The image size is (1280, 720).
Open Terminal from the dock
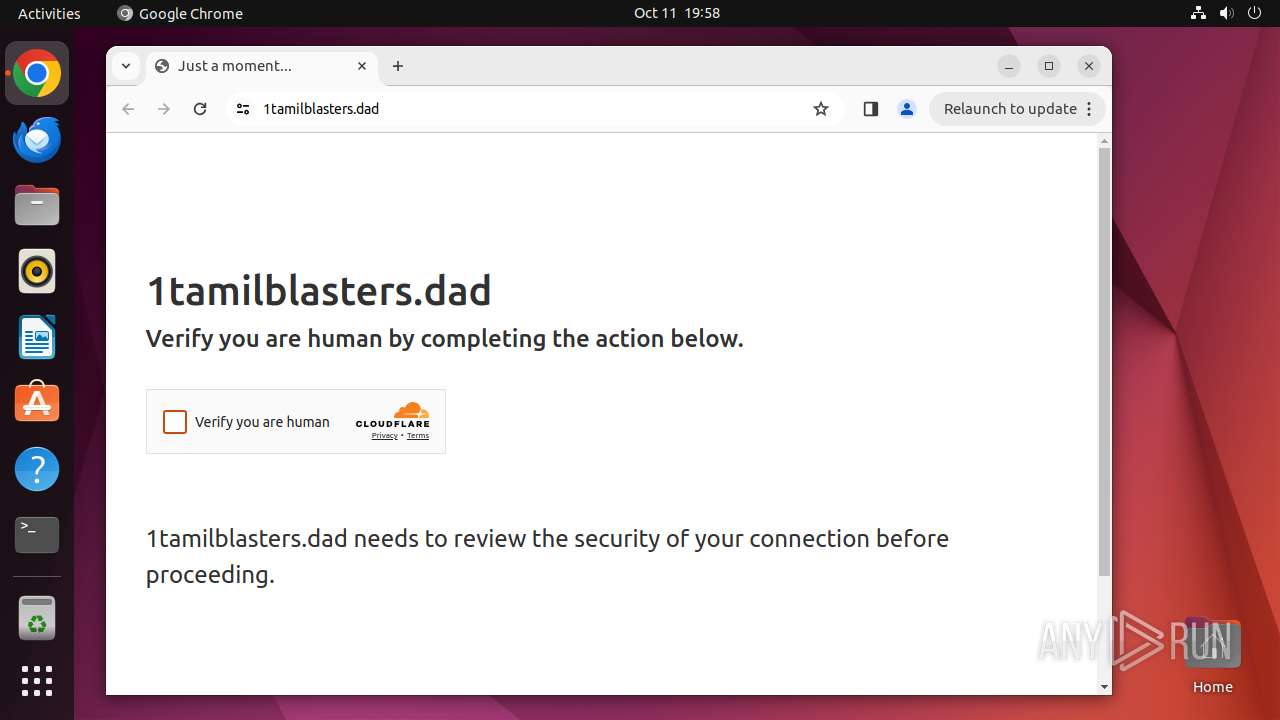coord(37,535)
